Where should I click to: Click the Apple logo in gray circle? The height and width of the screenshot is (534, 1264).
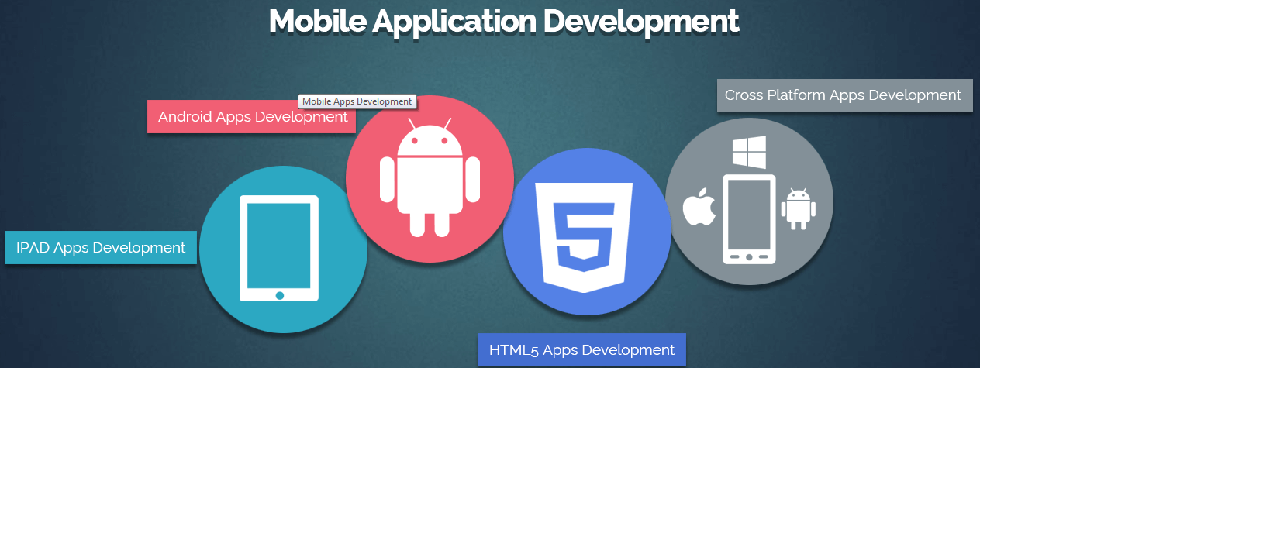(x=699, y=208)
